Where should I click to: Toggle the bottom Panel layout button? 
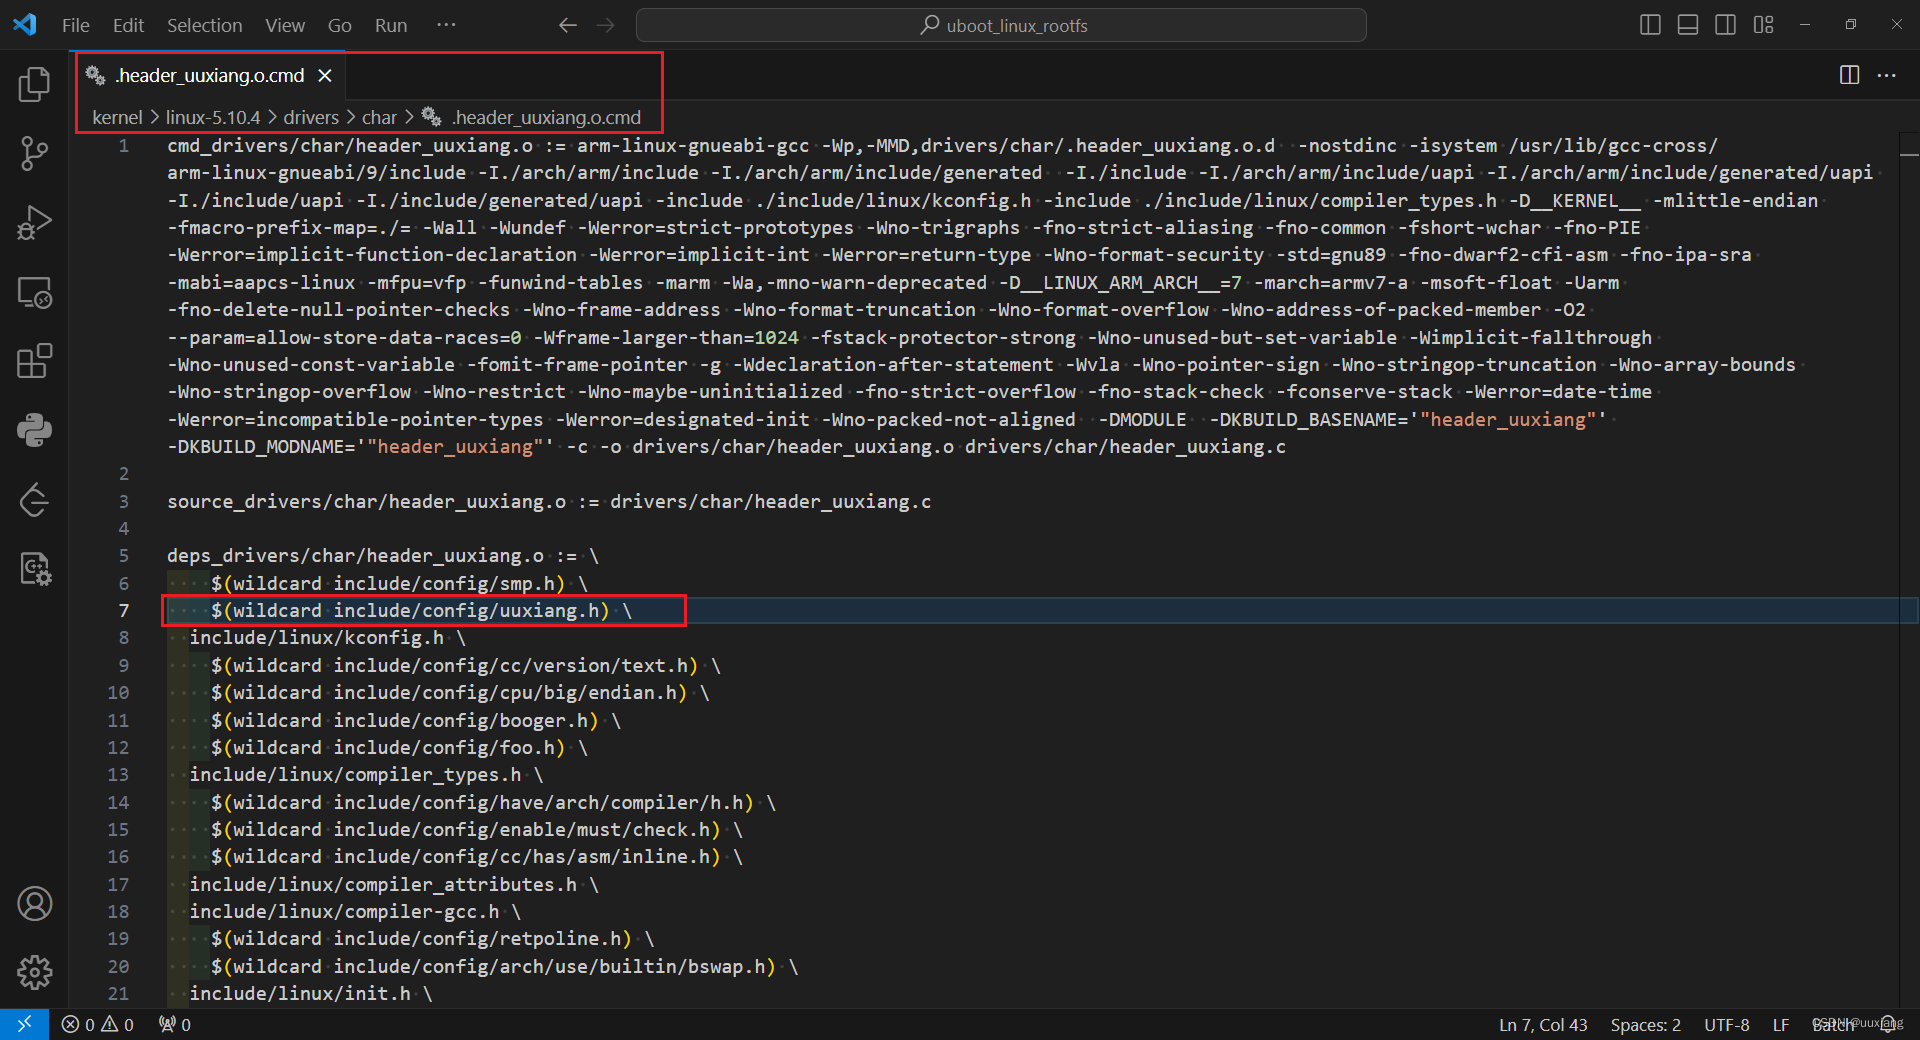point(1688,25)
